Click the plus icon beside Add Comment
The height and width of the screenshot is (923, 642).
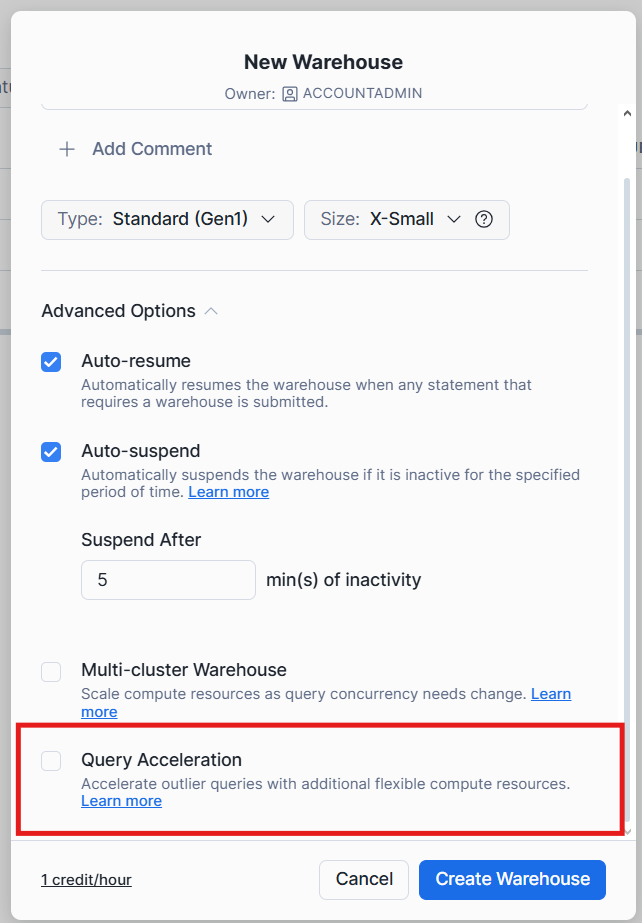tap(67, 149)
